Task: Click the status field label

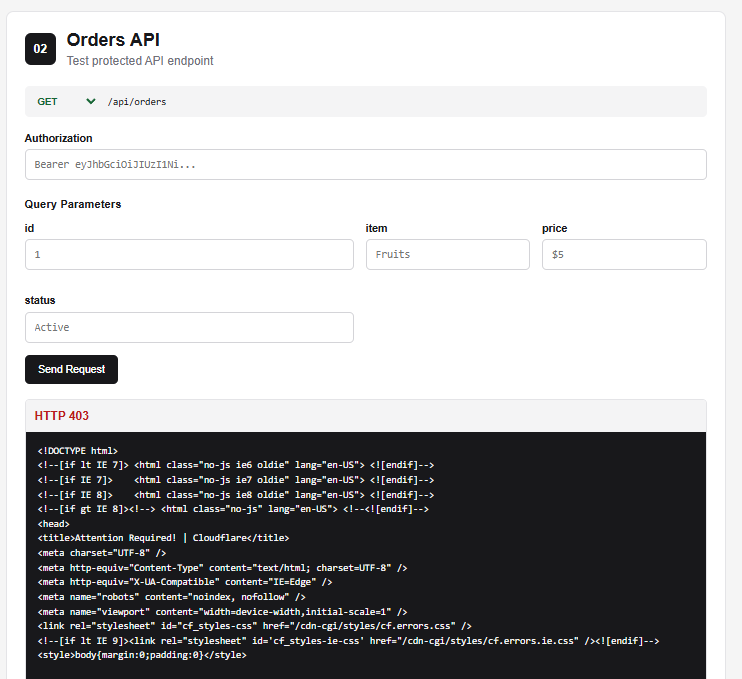Action: 40,300
